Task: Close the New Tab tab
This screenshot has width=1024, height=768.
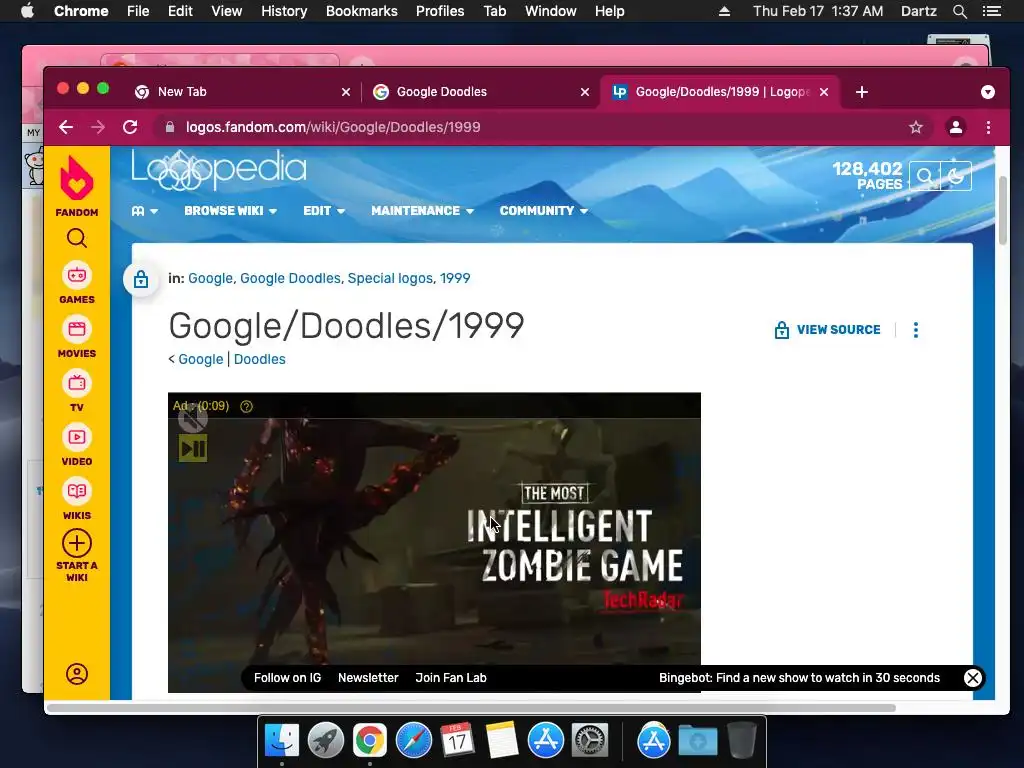Action: [x=346, y=92]
